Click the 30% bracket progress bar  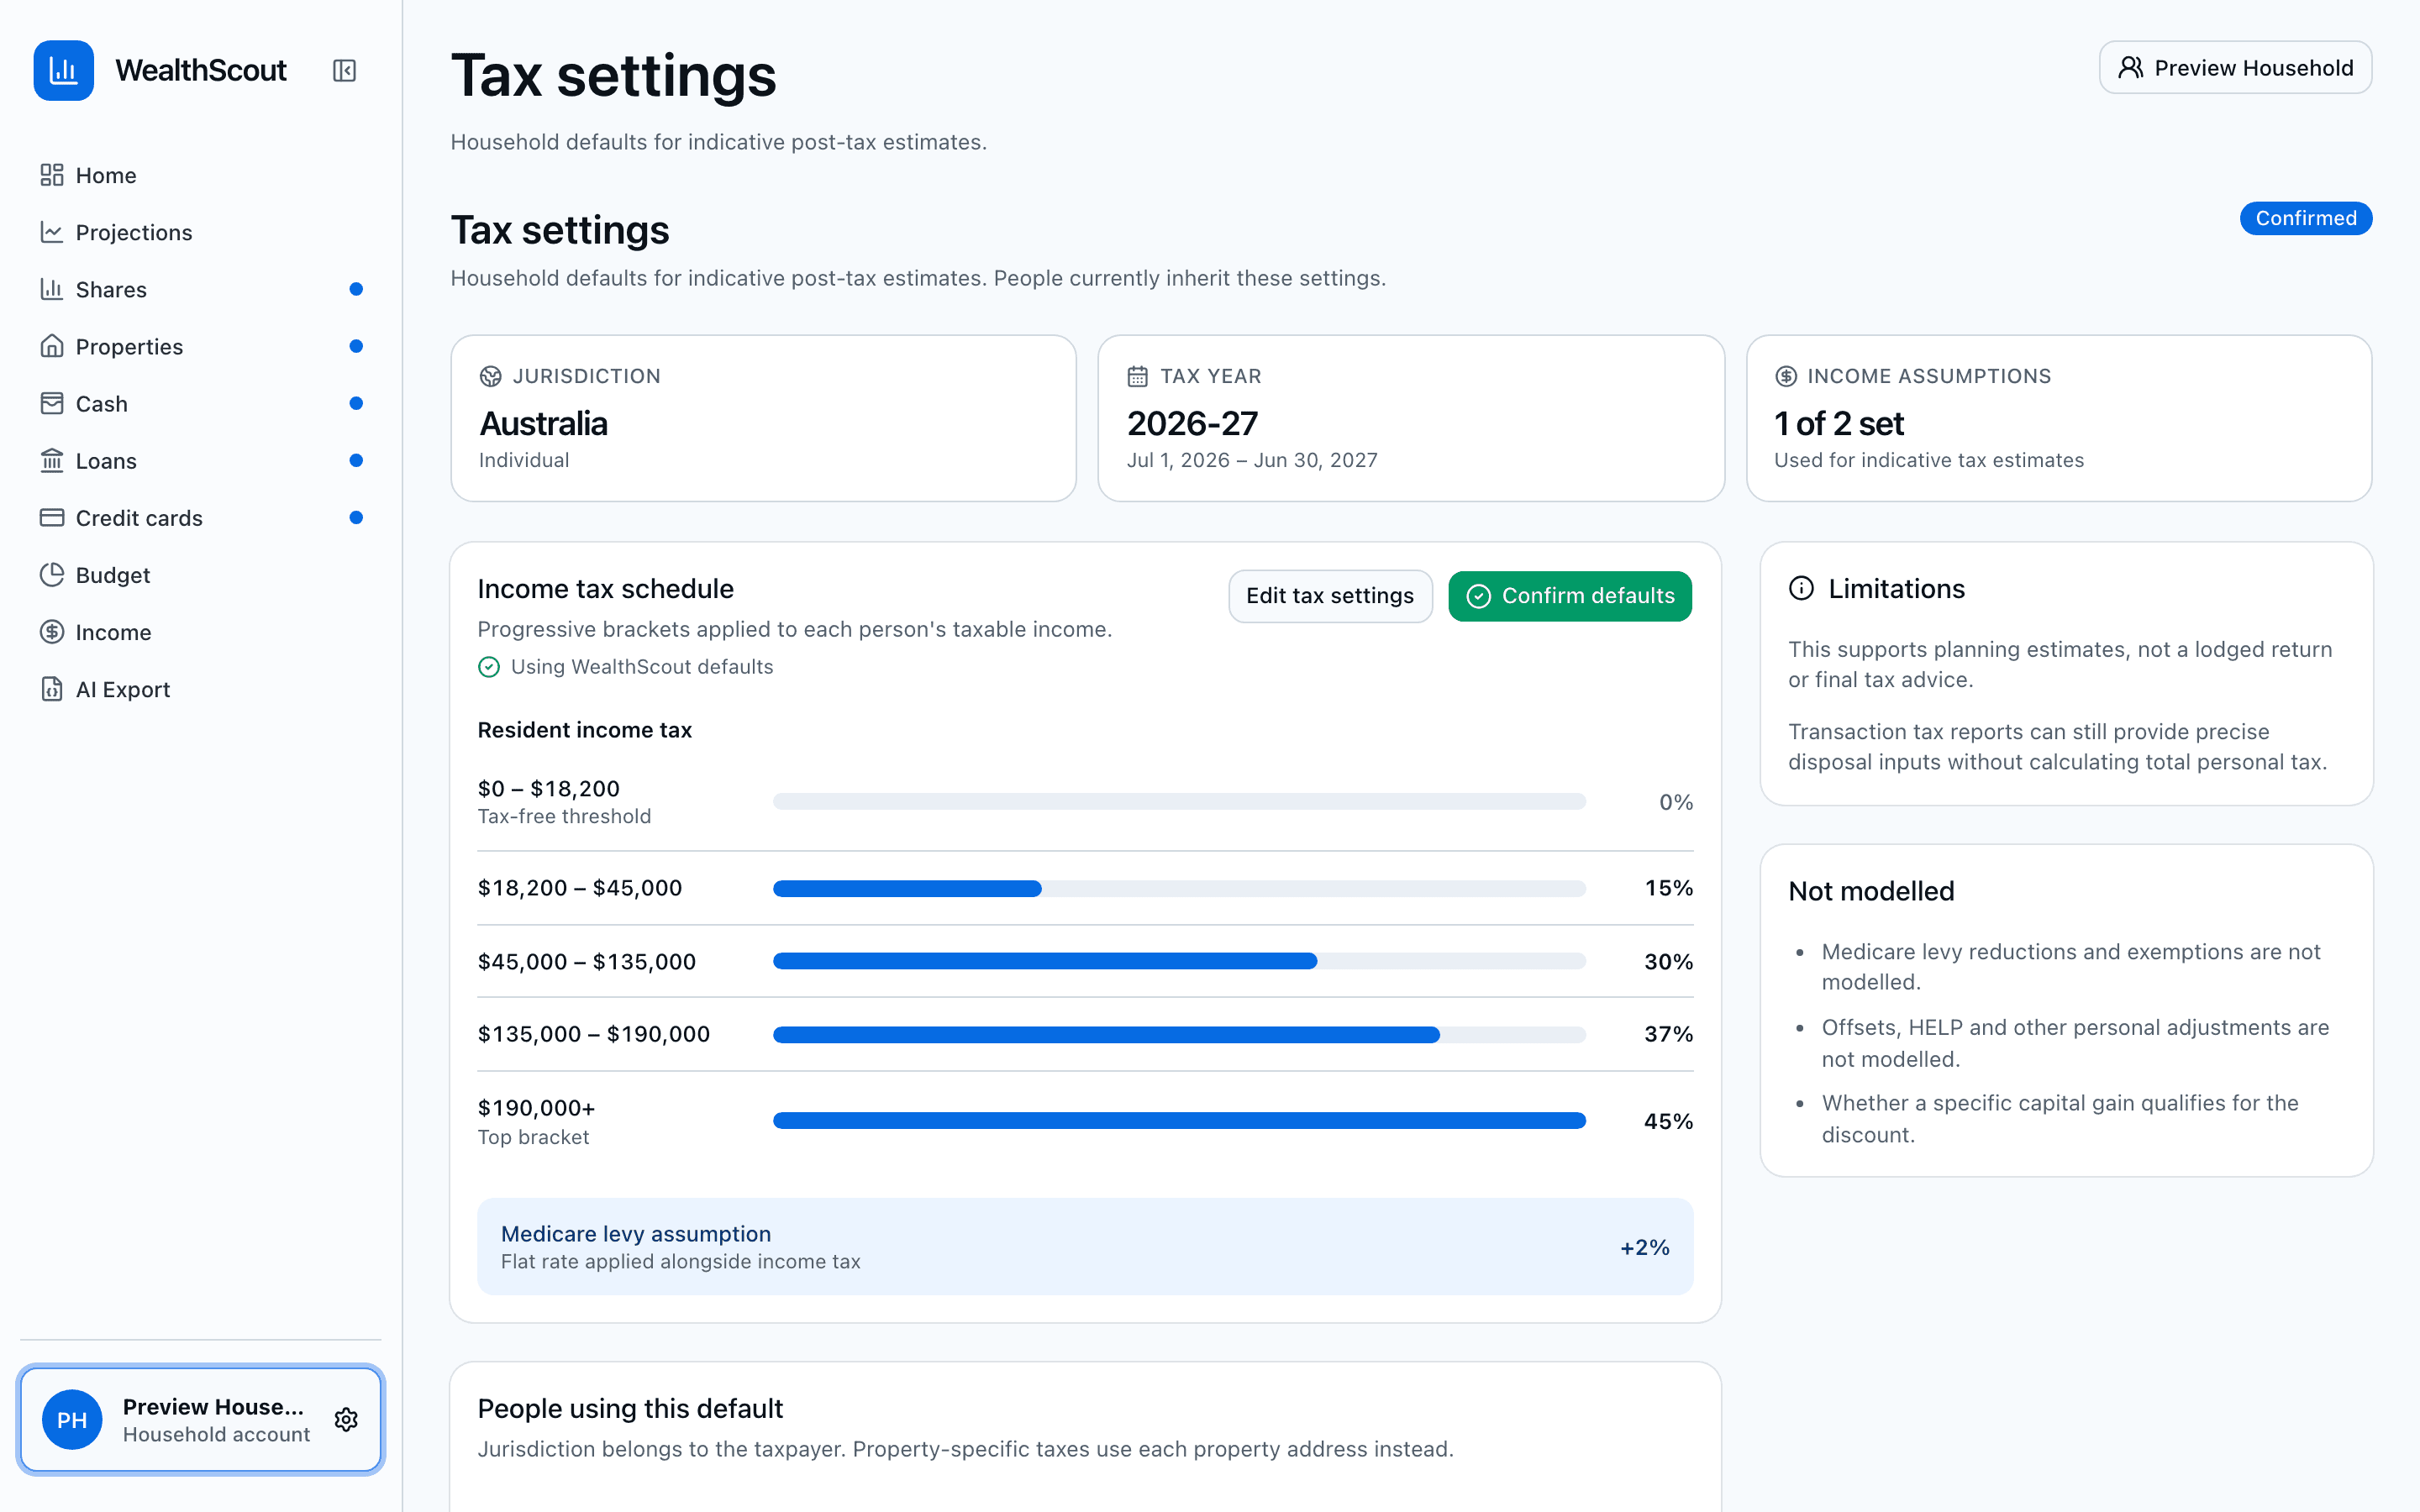point(1179,961)
